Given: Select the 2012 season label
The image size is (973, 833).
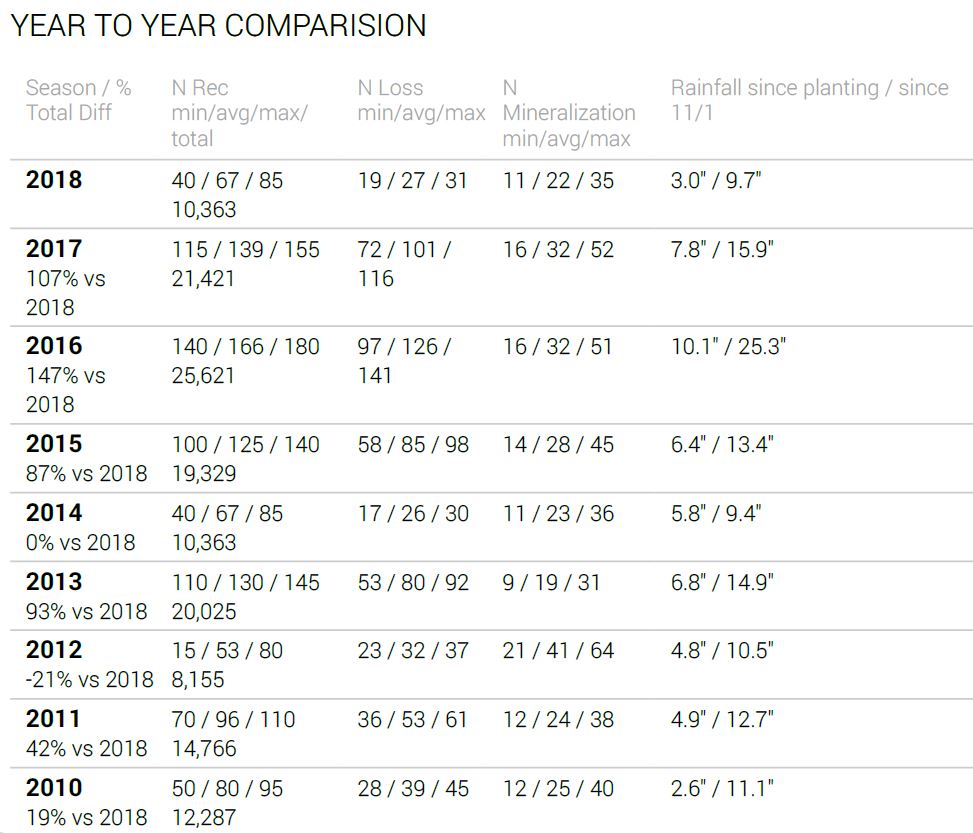Looking at the screenshot, I should (x=54, y=650).
